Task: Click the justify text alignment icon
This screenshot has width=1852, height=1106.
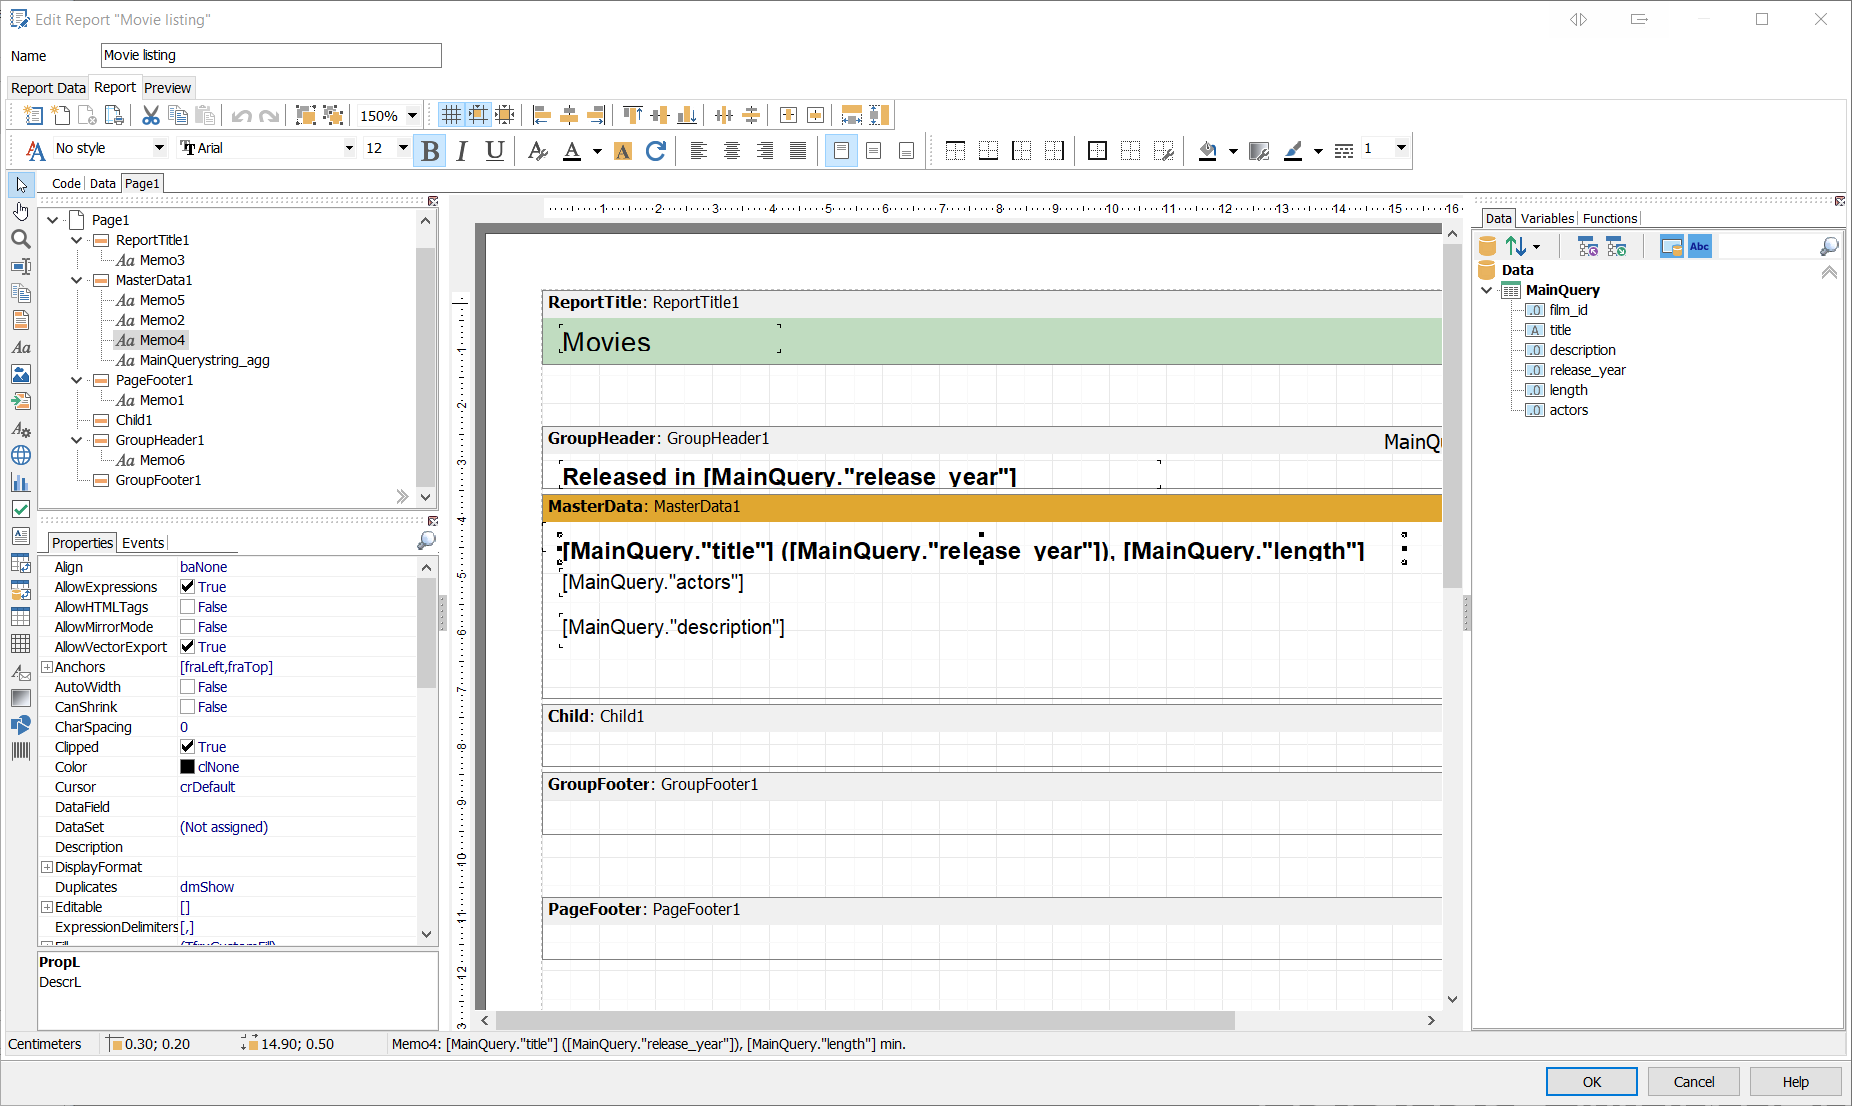Action: click(x=798, y=151)
